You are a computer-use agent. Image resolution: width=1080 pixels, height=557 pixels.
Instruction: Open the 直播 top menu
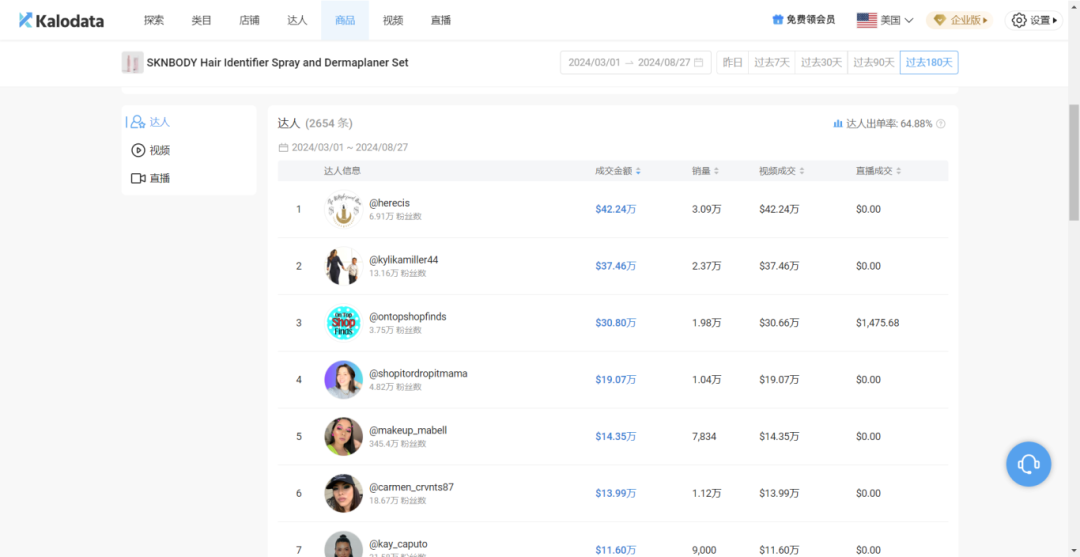point(440,20)
